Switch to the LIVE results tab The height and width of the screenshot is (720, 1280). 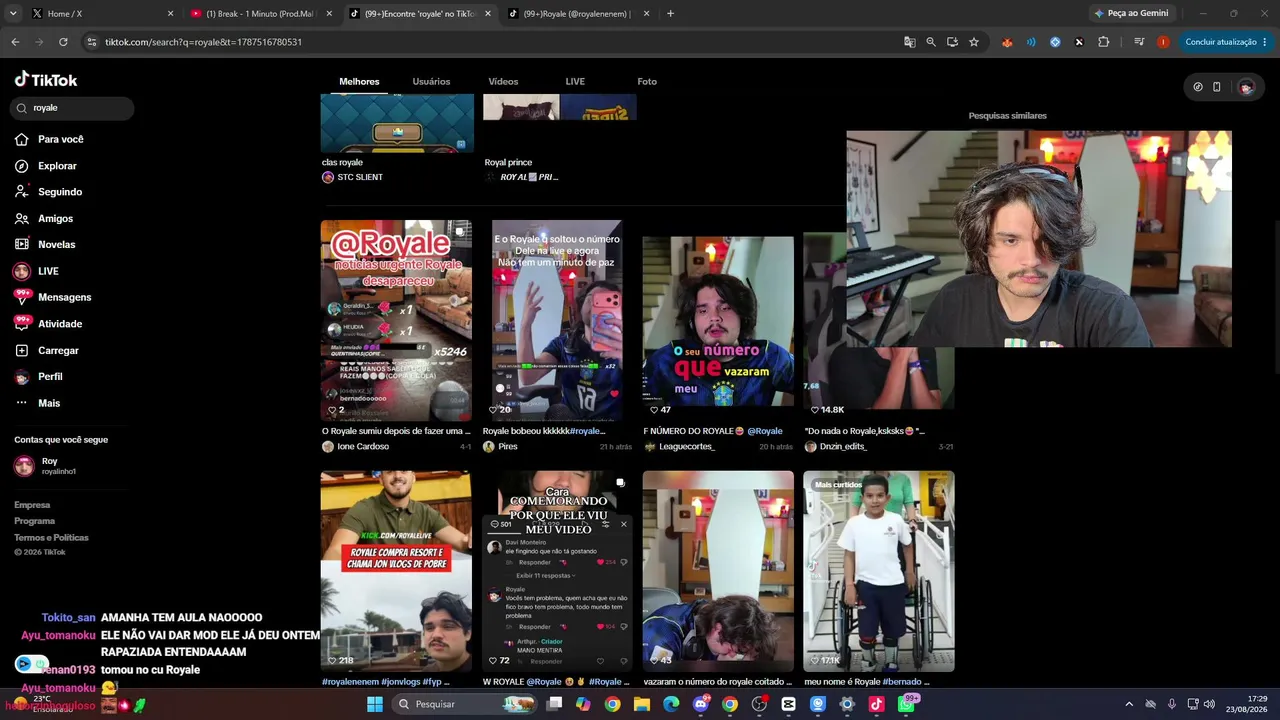click(575, 81)
